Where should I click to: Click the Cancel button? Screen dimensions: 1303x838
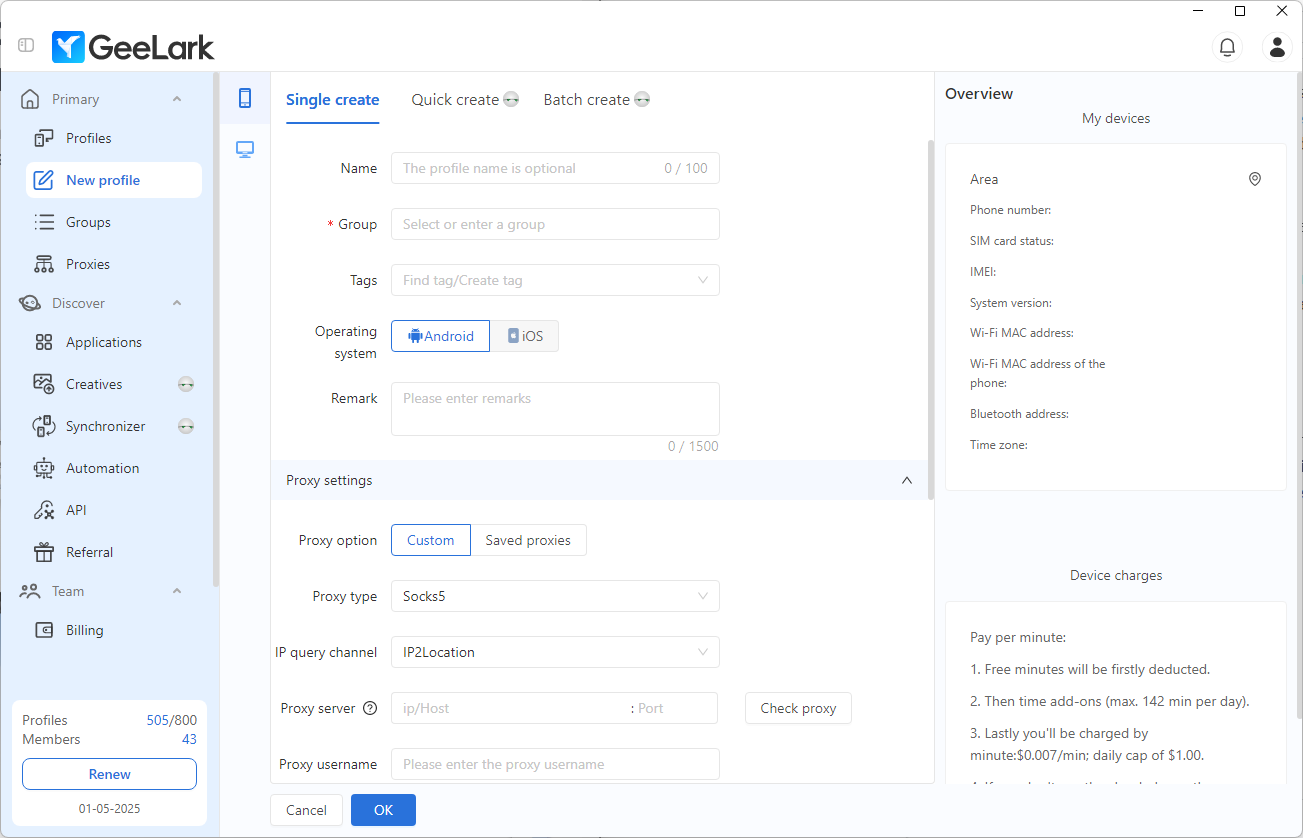306,810
